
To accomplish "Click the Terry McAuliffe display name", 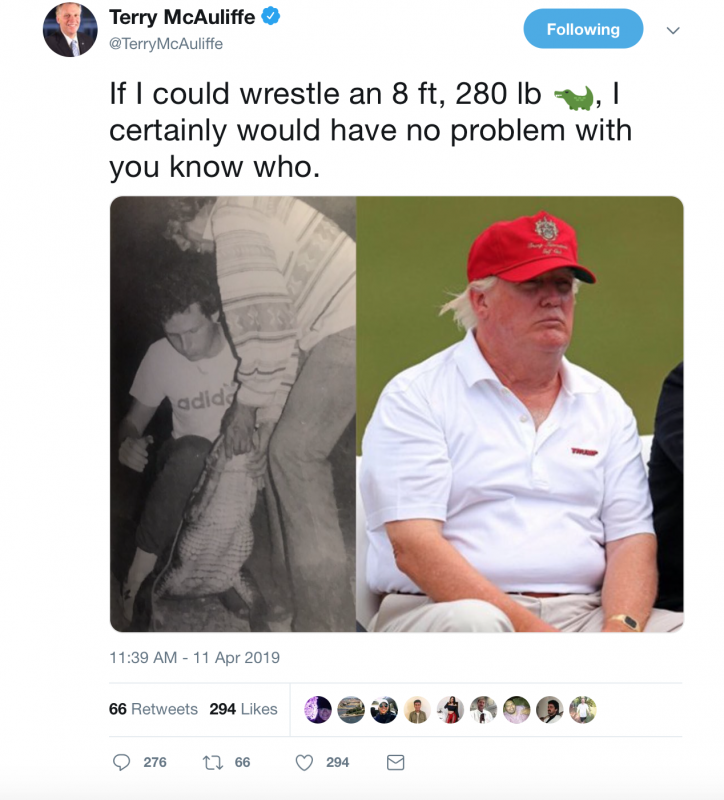I will point(182,17).
